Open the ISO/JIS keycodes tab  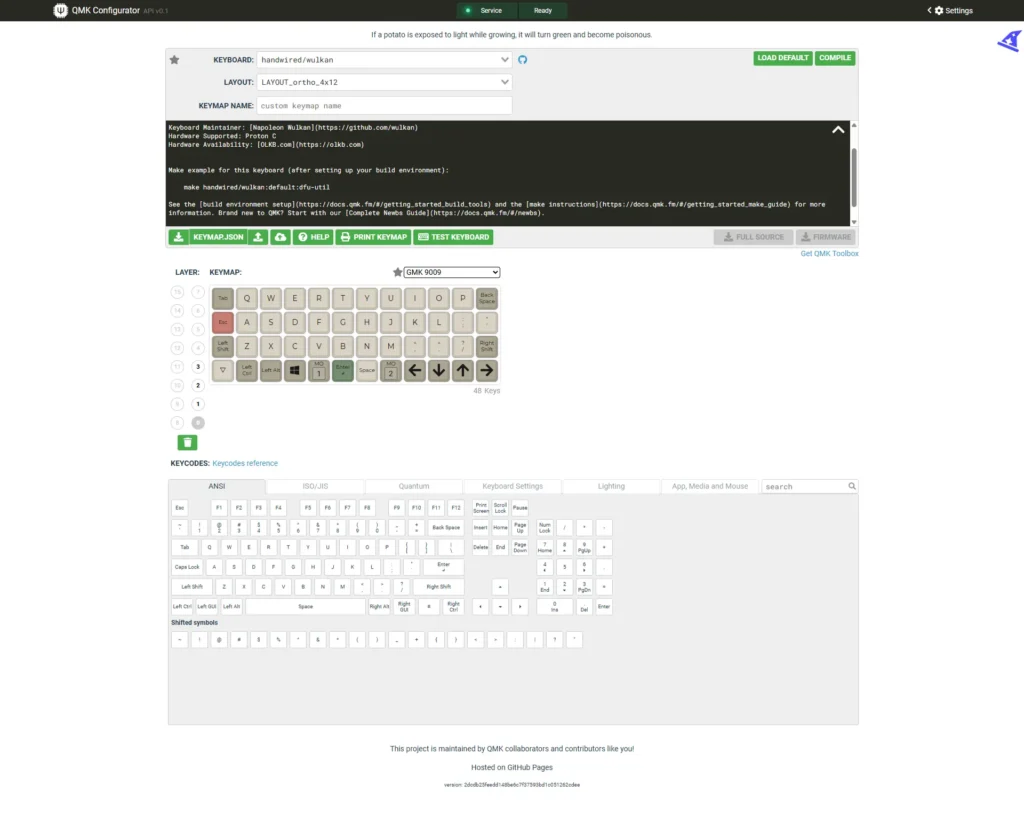(315, 487)
